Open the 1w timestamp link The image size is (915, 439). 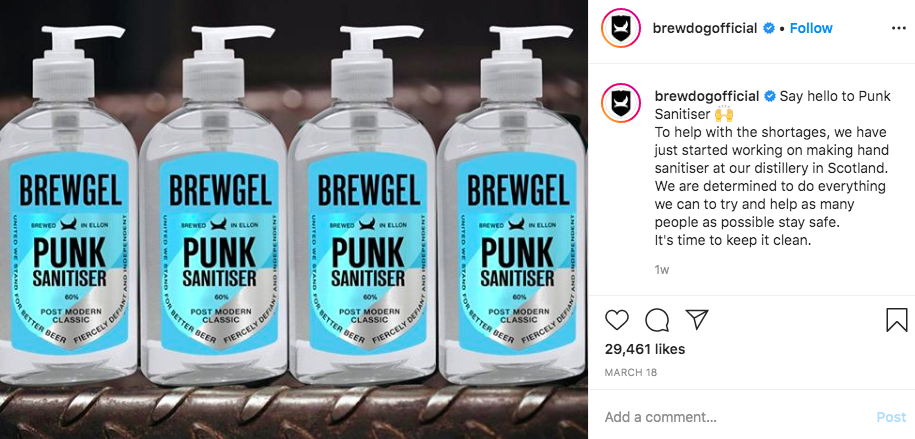(661, 270)
